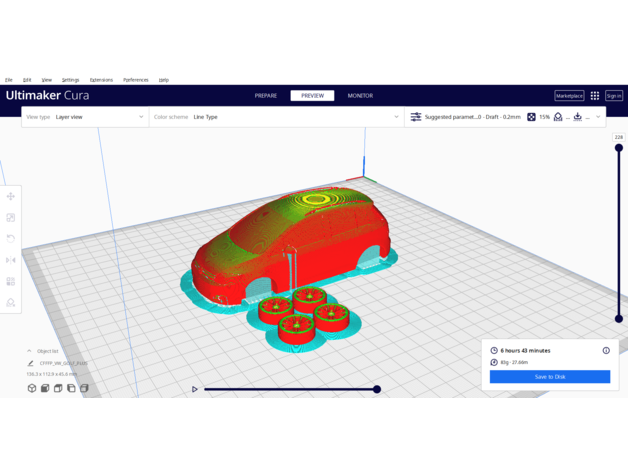Click the Save to Disk button
This screenshot has width=628, height=472.
tap(549, 377)
